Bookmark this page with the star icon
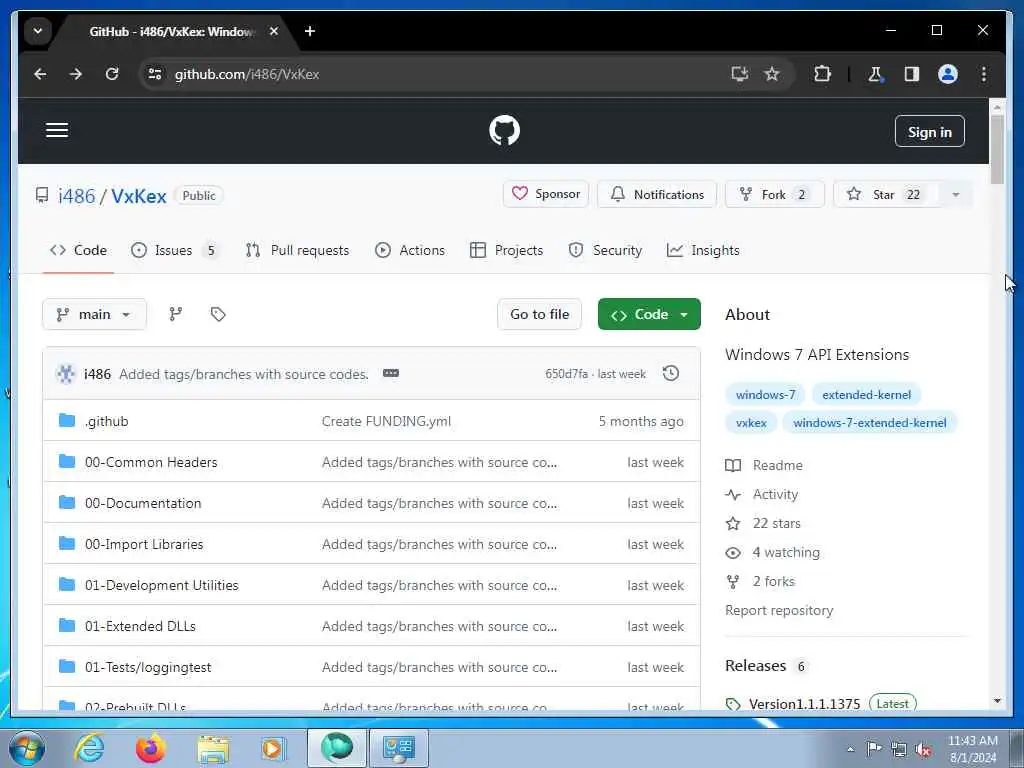This screenshot has height=768, width=1024. (x=772, y=74)
